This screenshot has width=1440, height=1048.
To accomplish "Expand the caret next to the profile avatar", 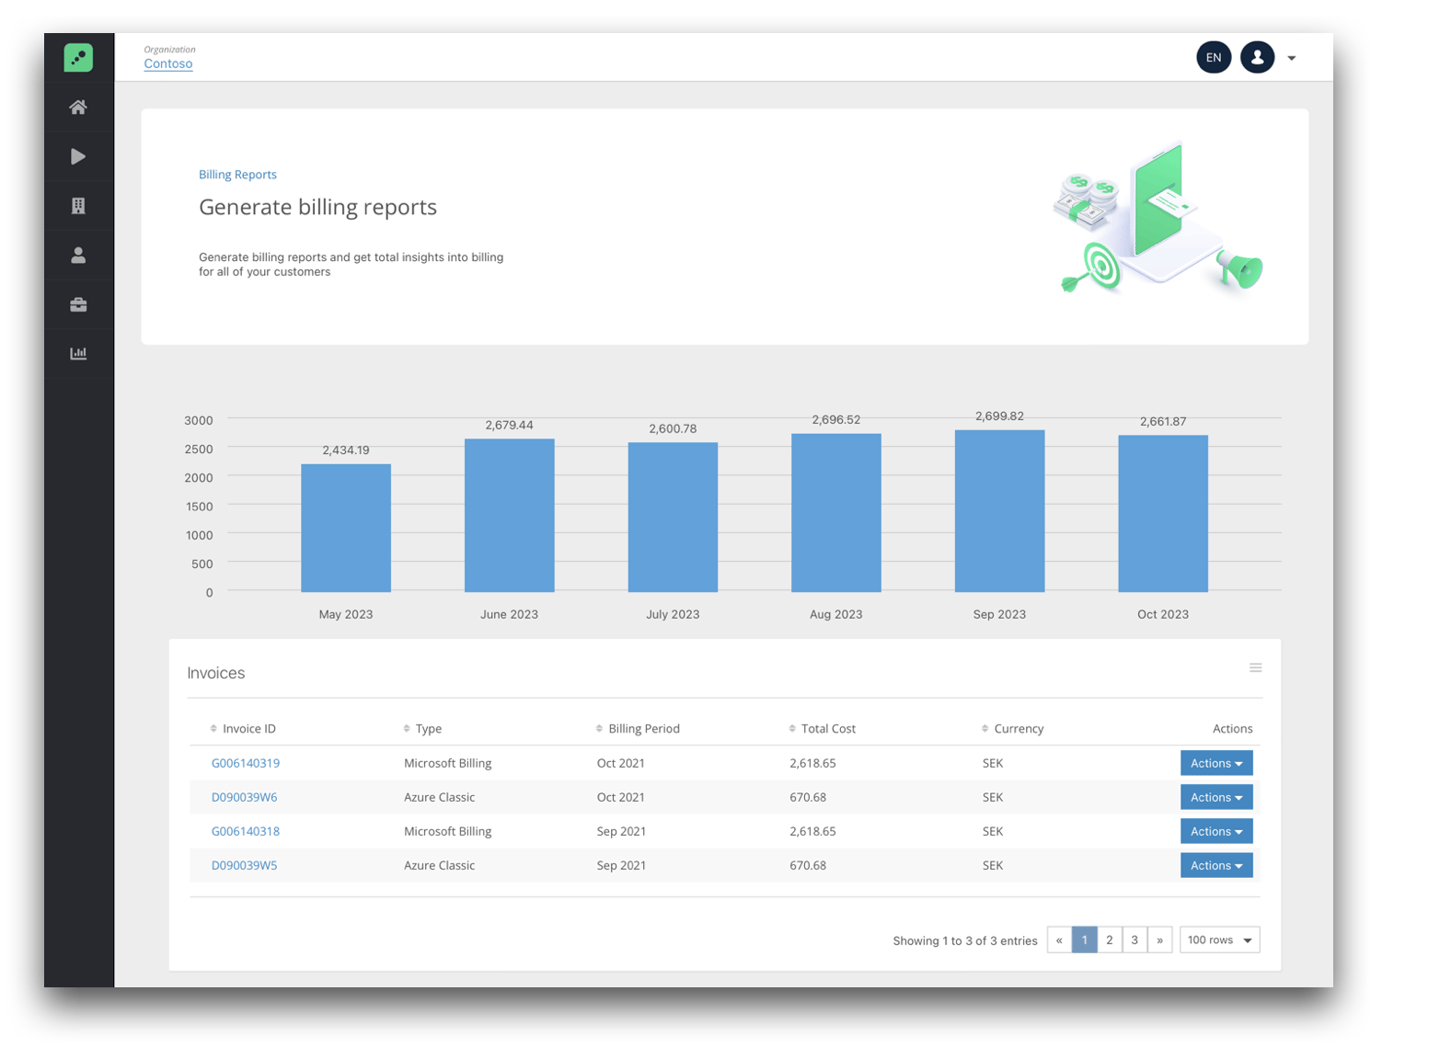I will point(1292,57).
